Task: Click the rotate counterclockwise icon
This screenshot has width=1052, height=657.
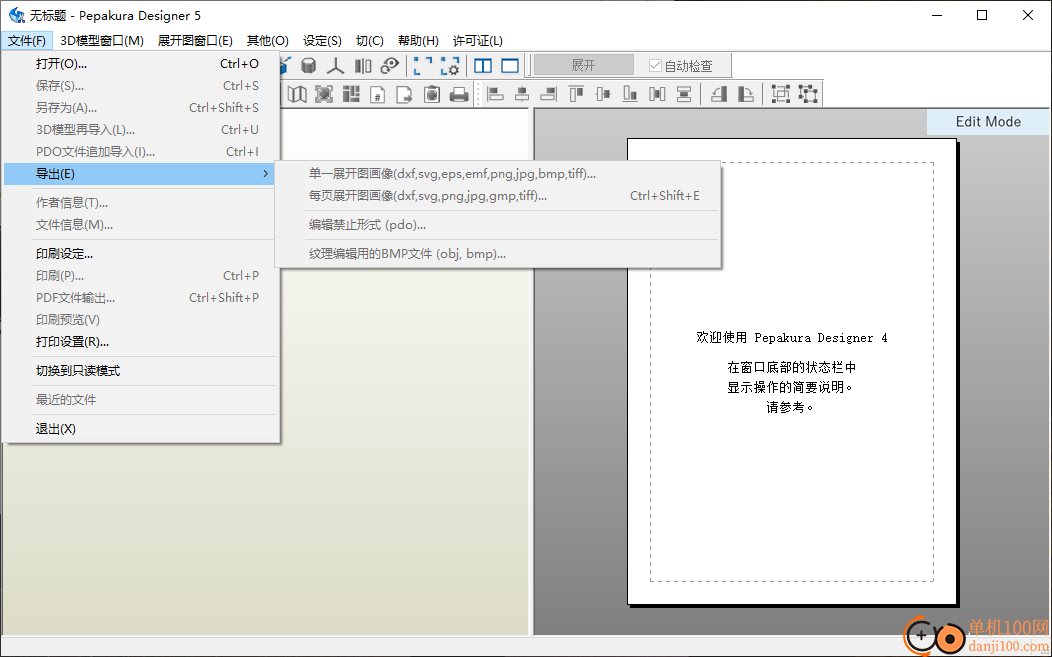Action: click(719, 94)
